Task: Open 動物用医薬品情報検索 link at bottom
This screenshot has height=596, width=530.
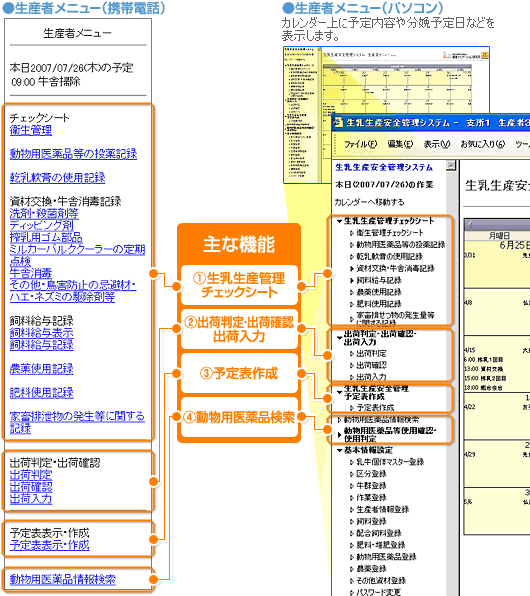Action: (63, 580)
